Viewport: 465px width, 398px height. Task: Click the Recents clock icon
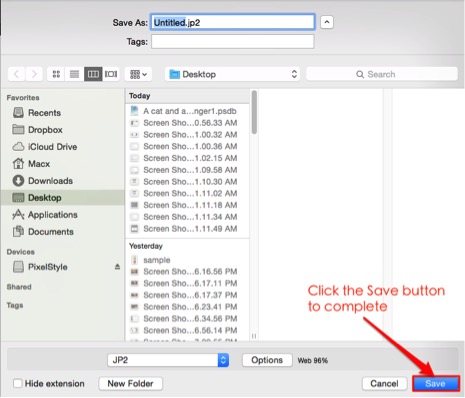[x=18, y=112]
